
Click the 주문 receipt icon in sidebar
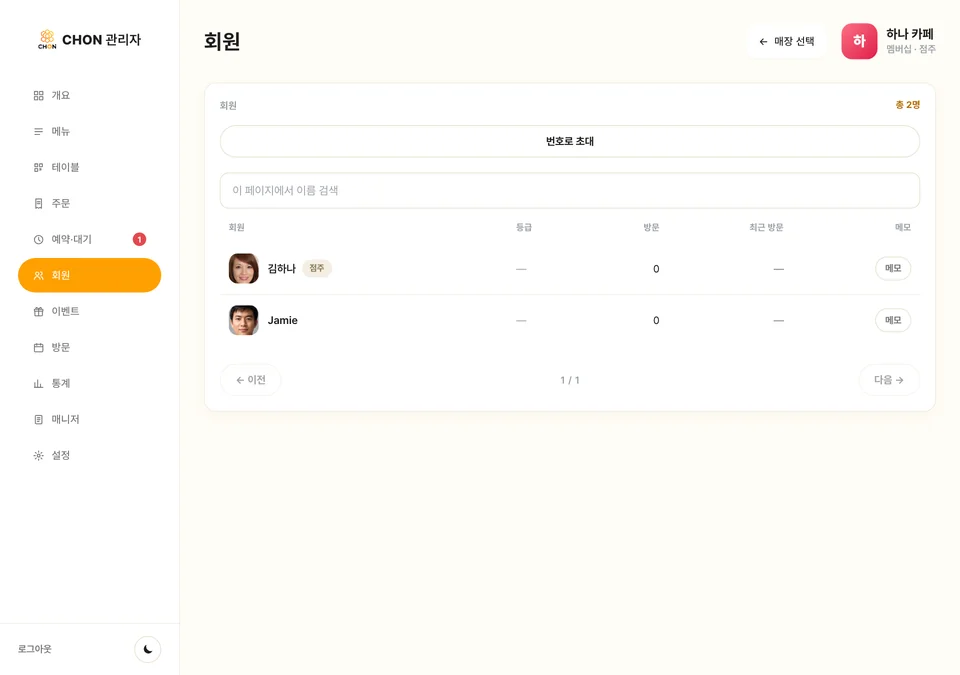pos(39,203)
